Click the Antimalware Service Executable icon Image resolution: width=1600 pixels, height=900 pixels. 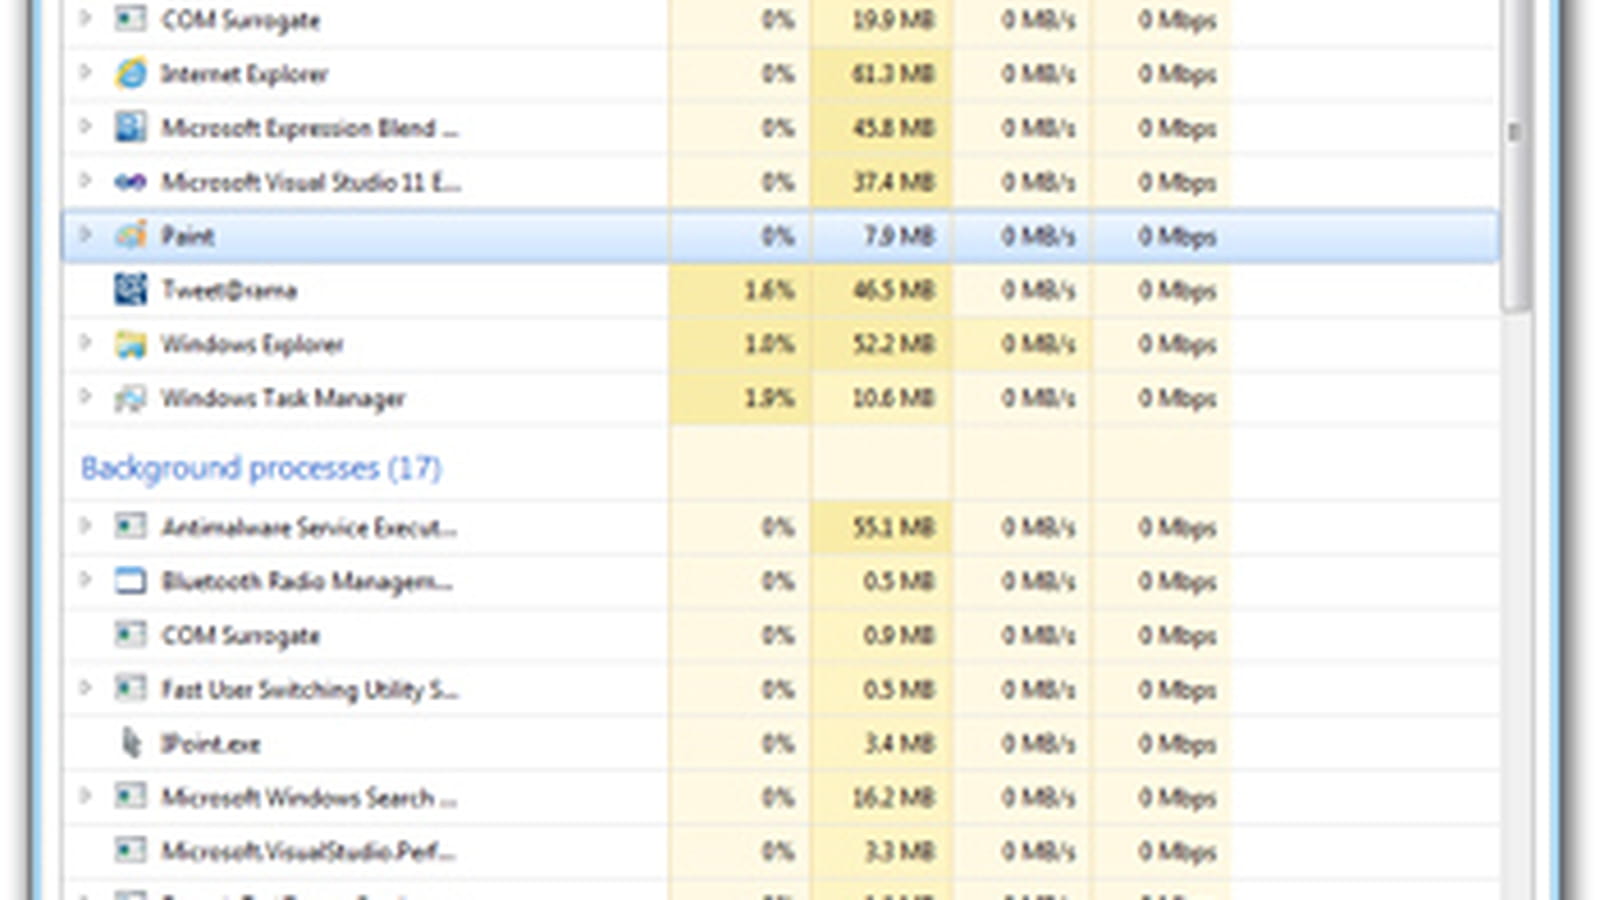(130, 527)
